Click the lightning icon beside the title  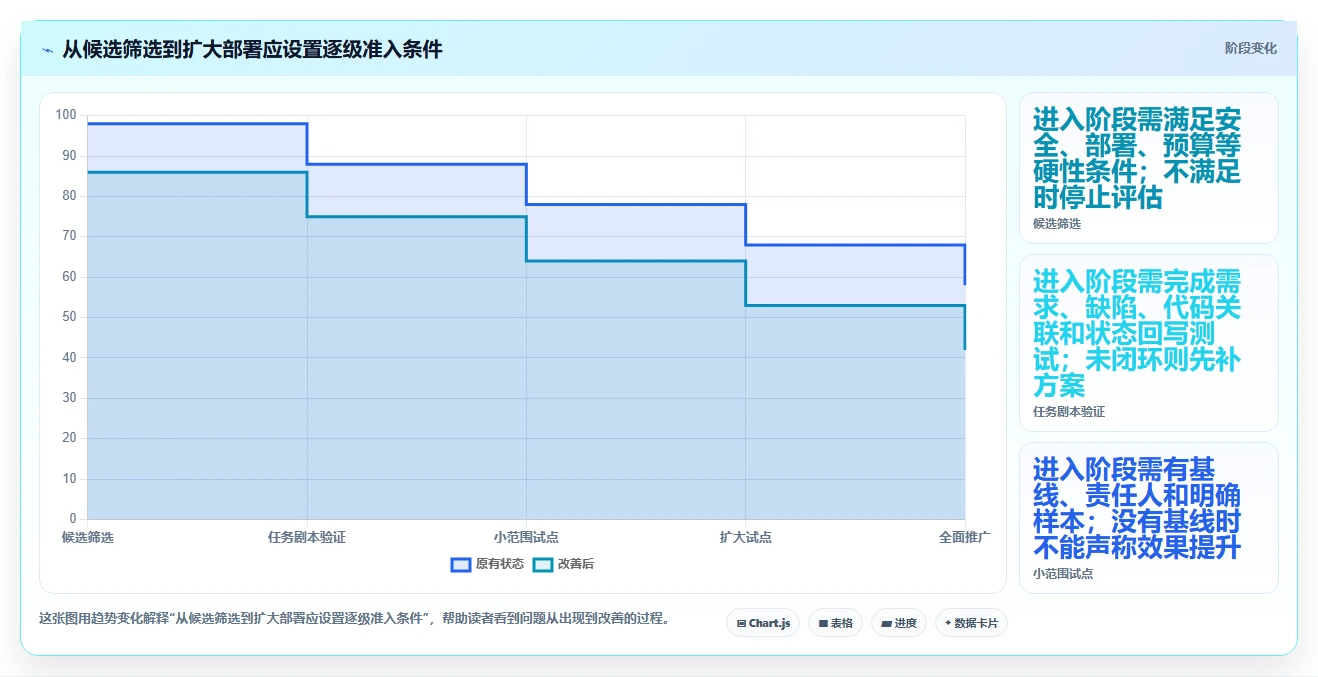tap(47, 50)
